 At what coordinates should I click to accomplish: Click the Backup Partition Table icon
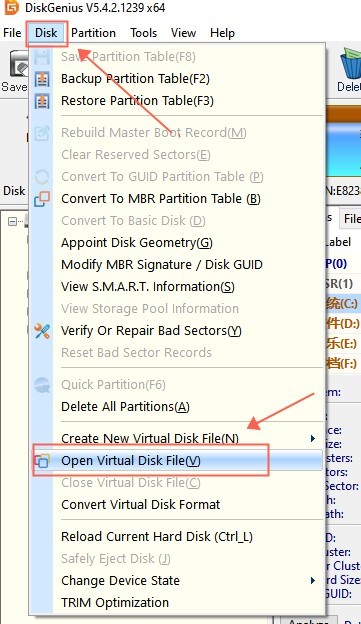(x=42, y=79)
